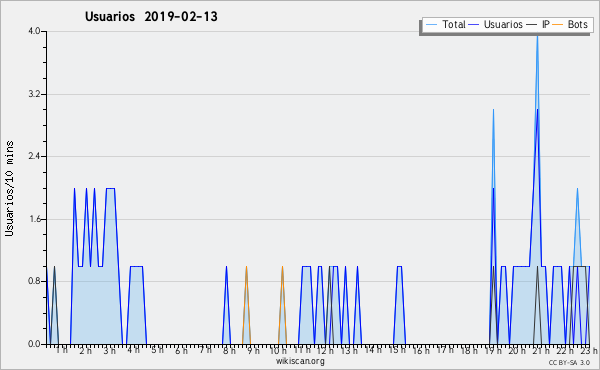Click the Usuarios/10 mins axis title

9,188
